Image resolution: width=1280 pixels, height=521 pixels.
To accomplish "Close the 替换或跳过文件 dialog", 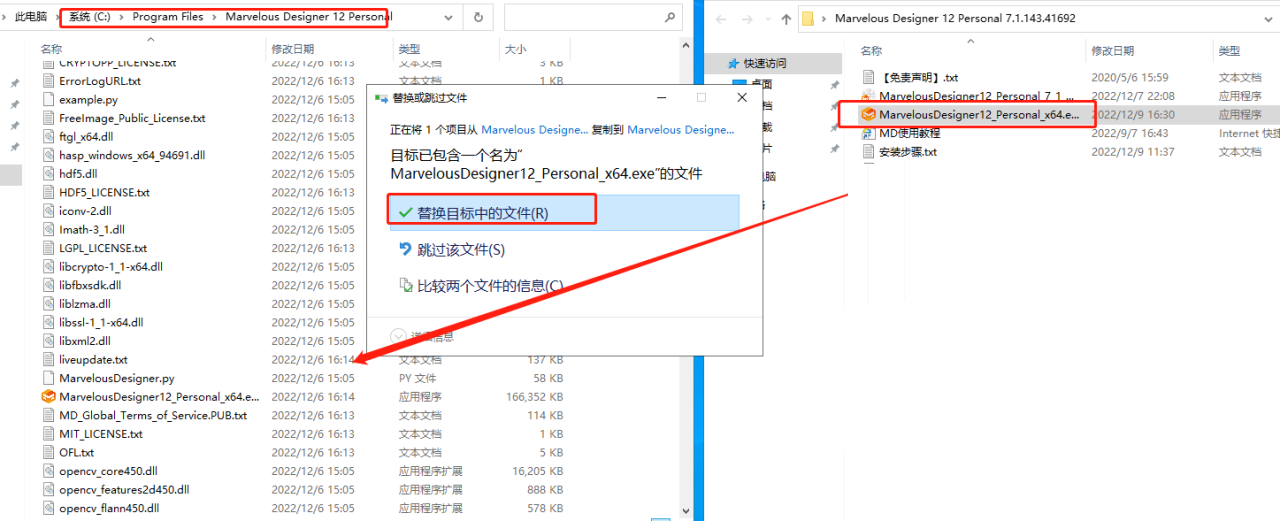I will coord(741,97).
